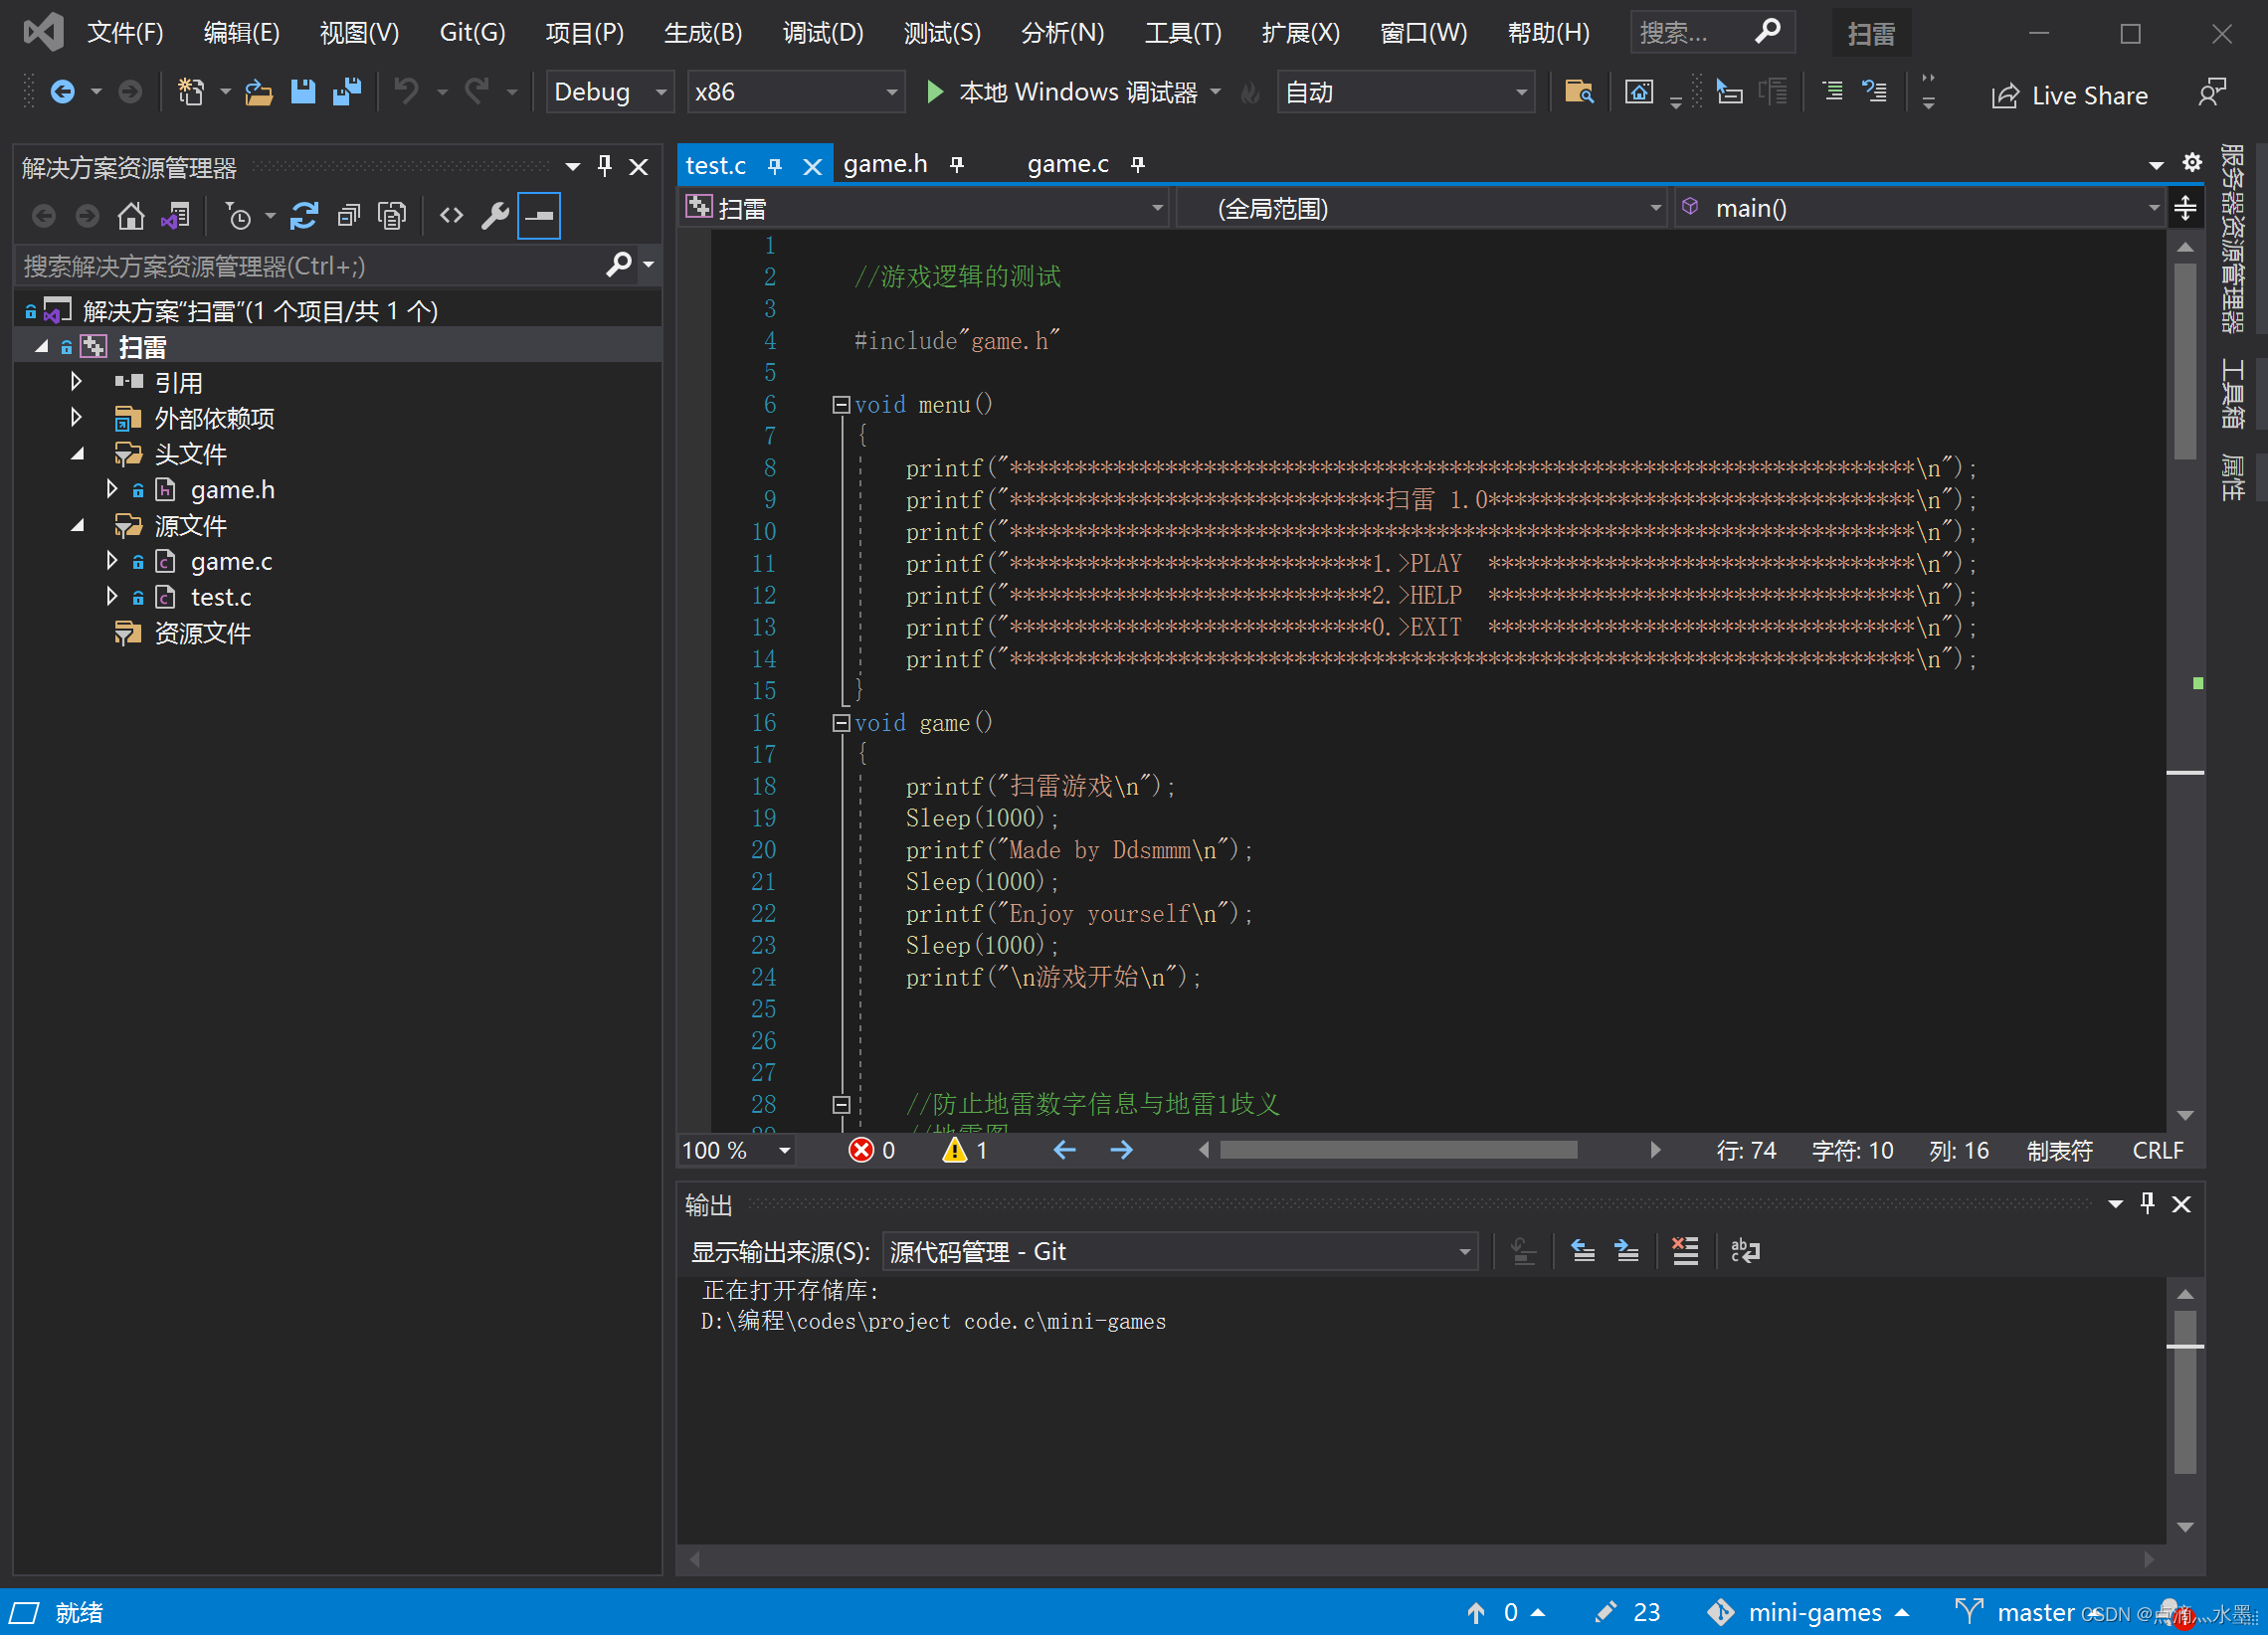
Task: Open the 调试(D) menu
Action: 823,33
